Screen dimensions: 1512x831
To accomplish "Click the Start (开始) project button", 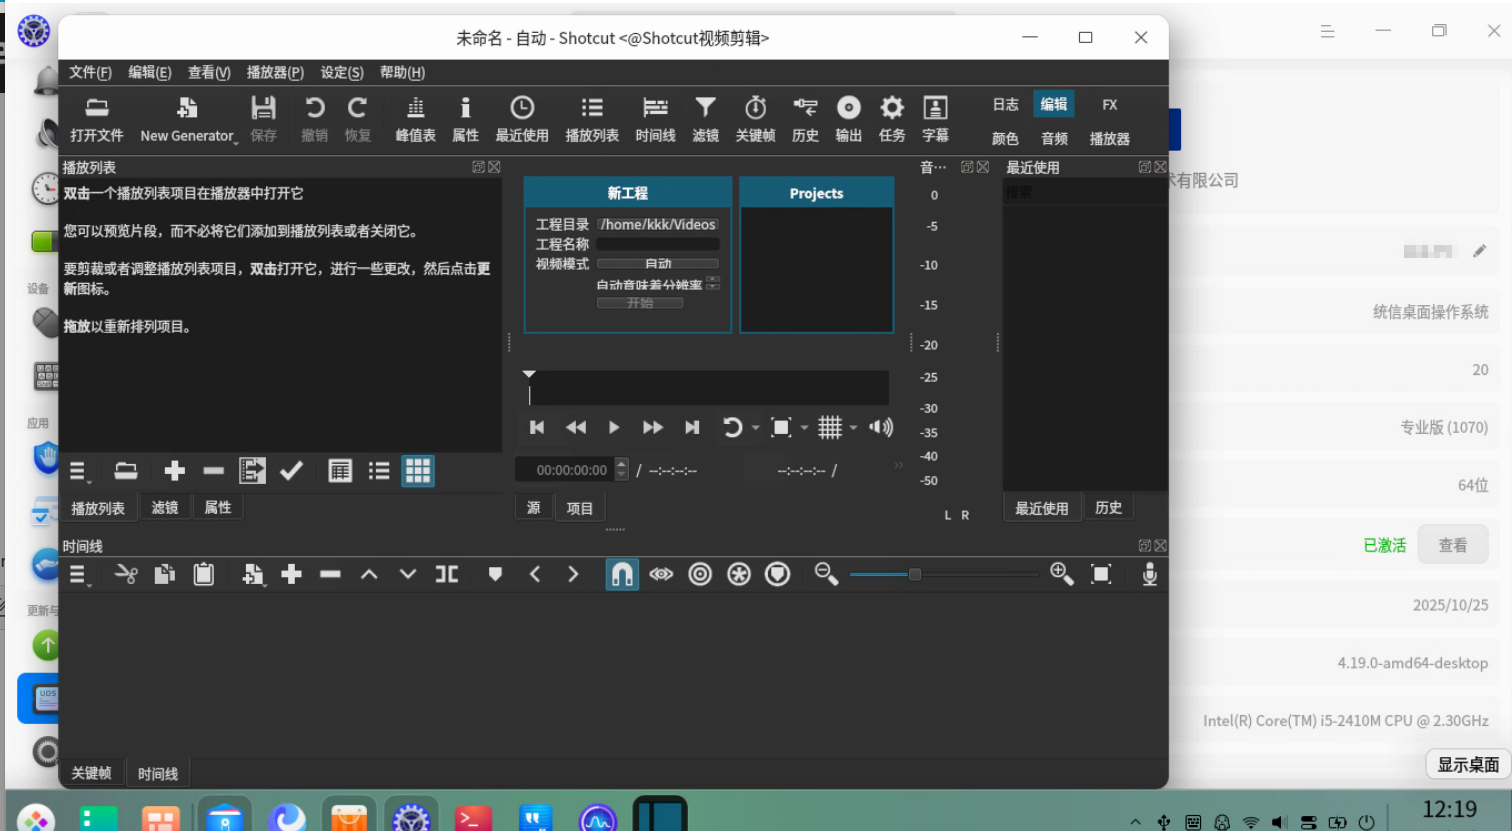I will (x=640, y=303).
